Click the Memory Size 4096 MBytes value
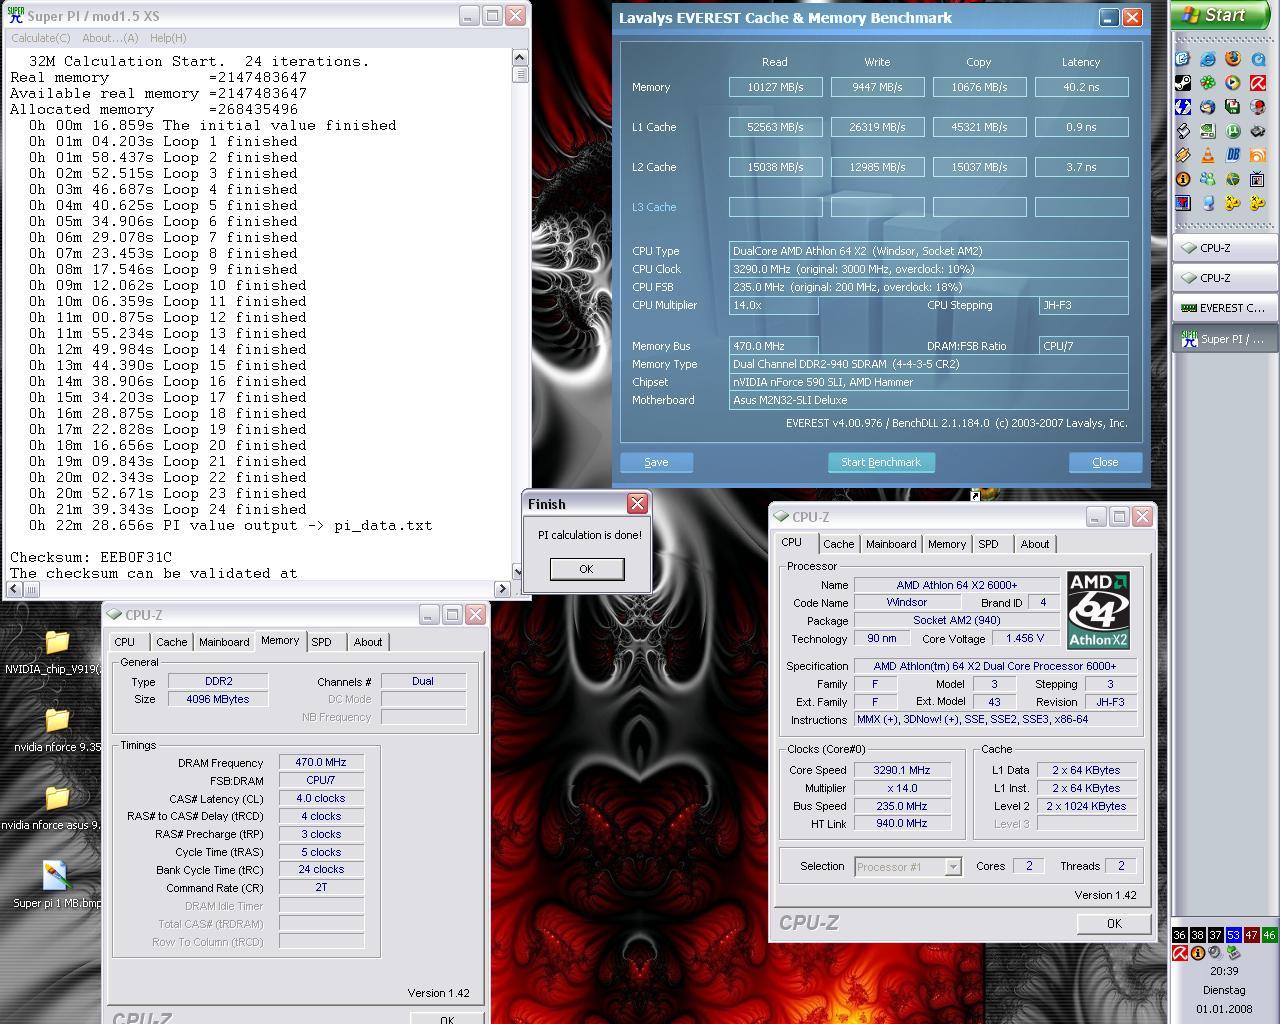Screen dimensions: 1280x1024 pyautogui.click(x=218, y=699)
